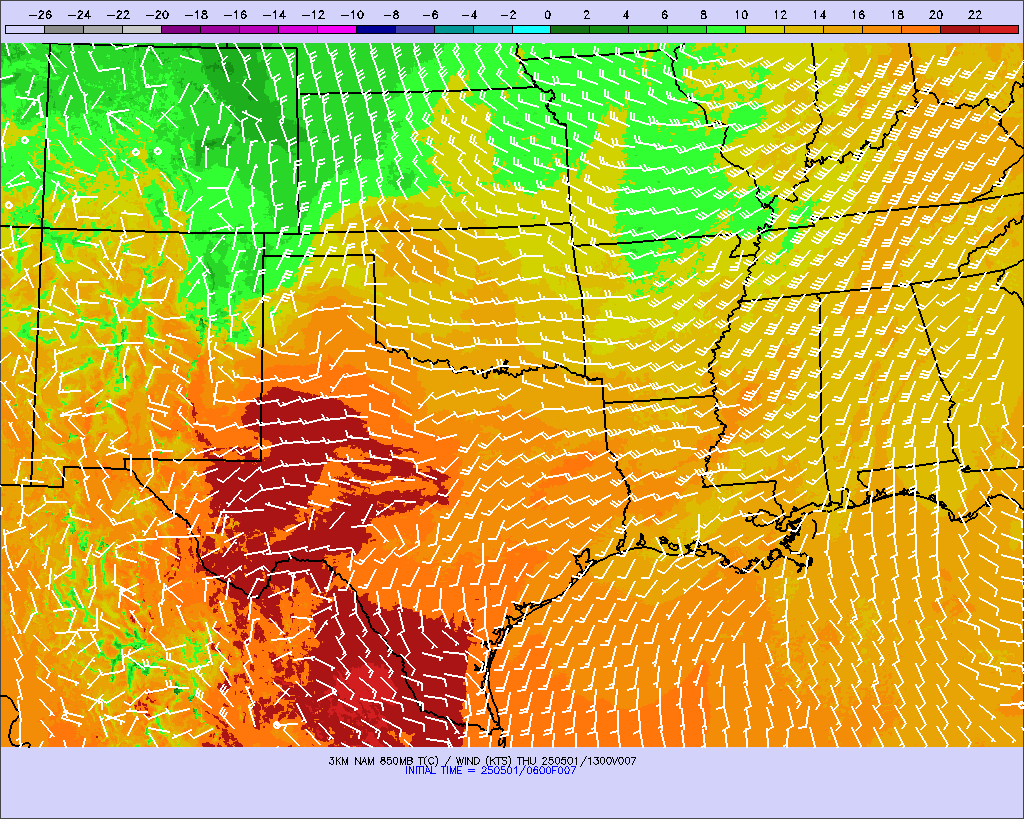
Task: Select bright green swatch between 8 and 10
Action: point(726,29)
